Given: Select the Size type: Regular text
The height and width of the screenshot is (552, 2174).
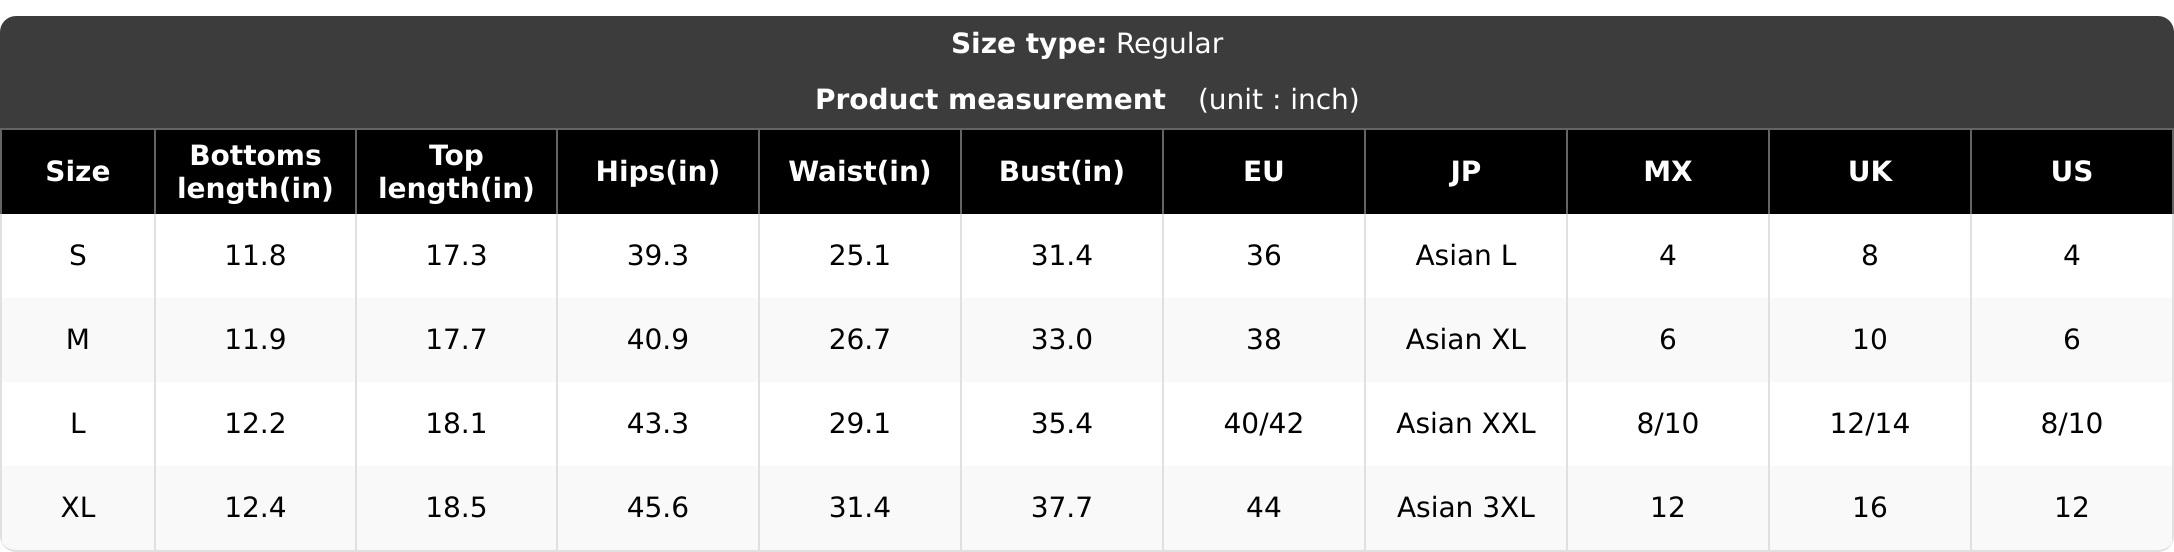Looking at the screenshot, I should 1087,44.
